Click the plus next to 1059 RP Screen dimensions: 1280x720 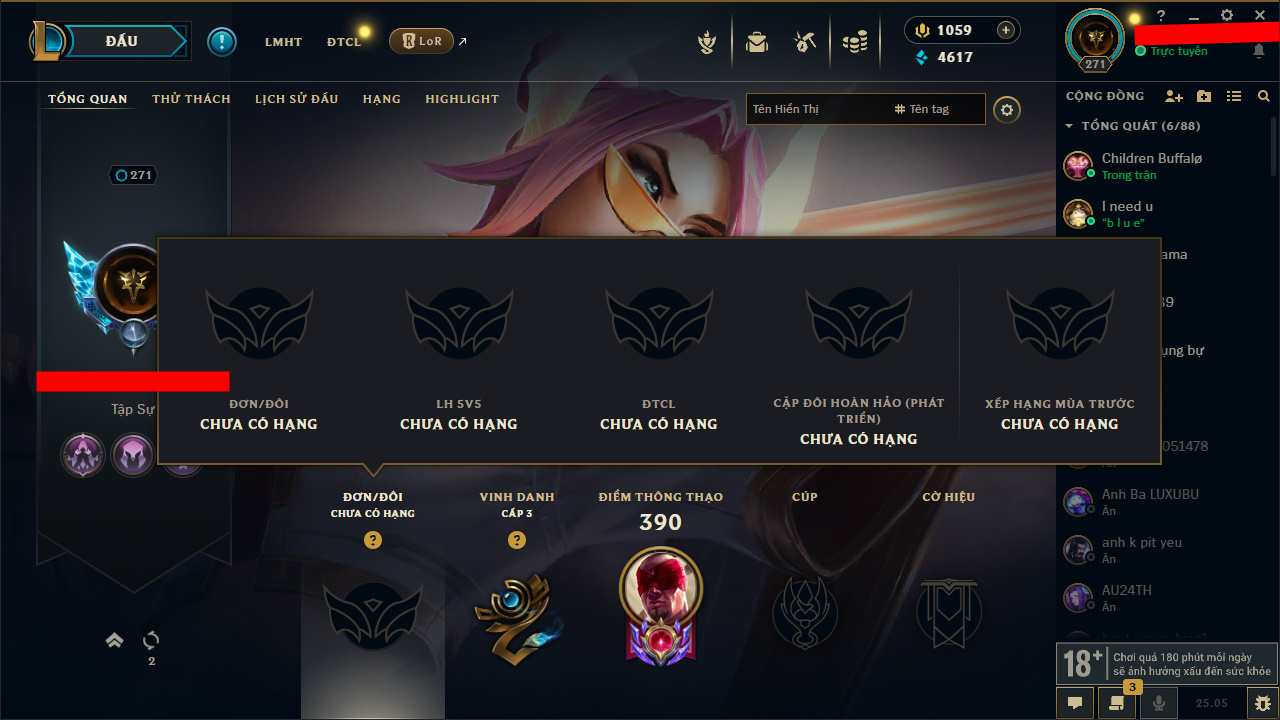tap(1006, 30)
